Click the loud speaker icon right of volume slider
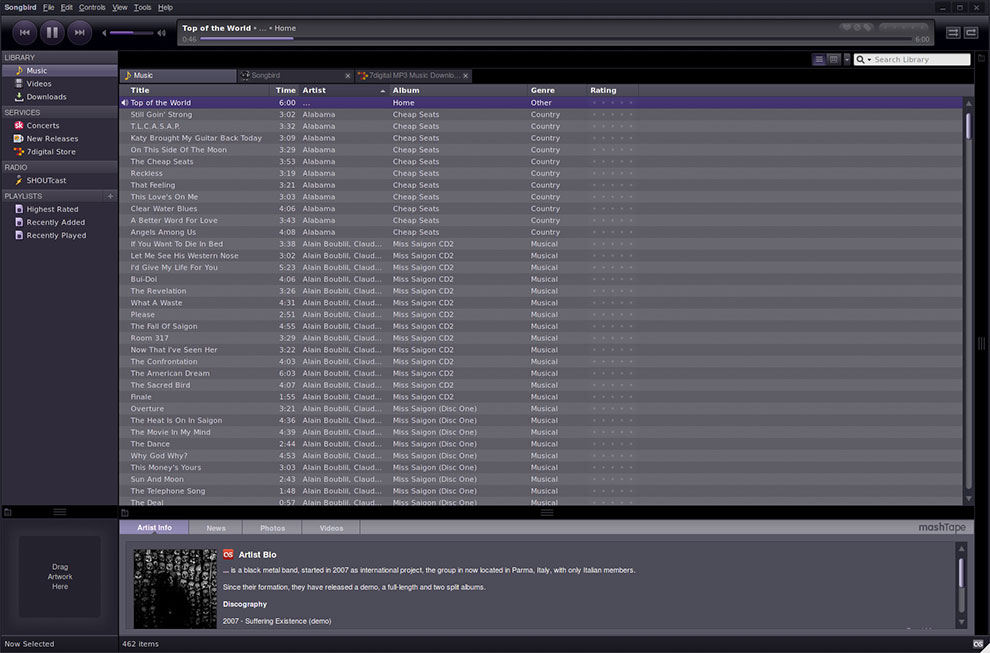Image resolution: width=990 pixels, height=653 pixels. (162, 33)
